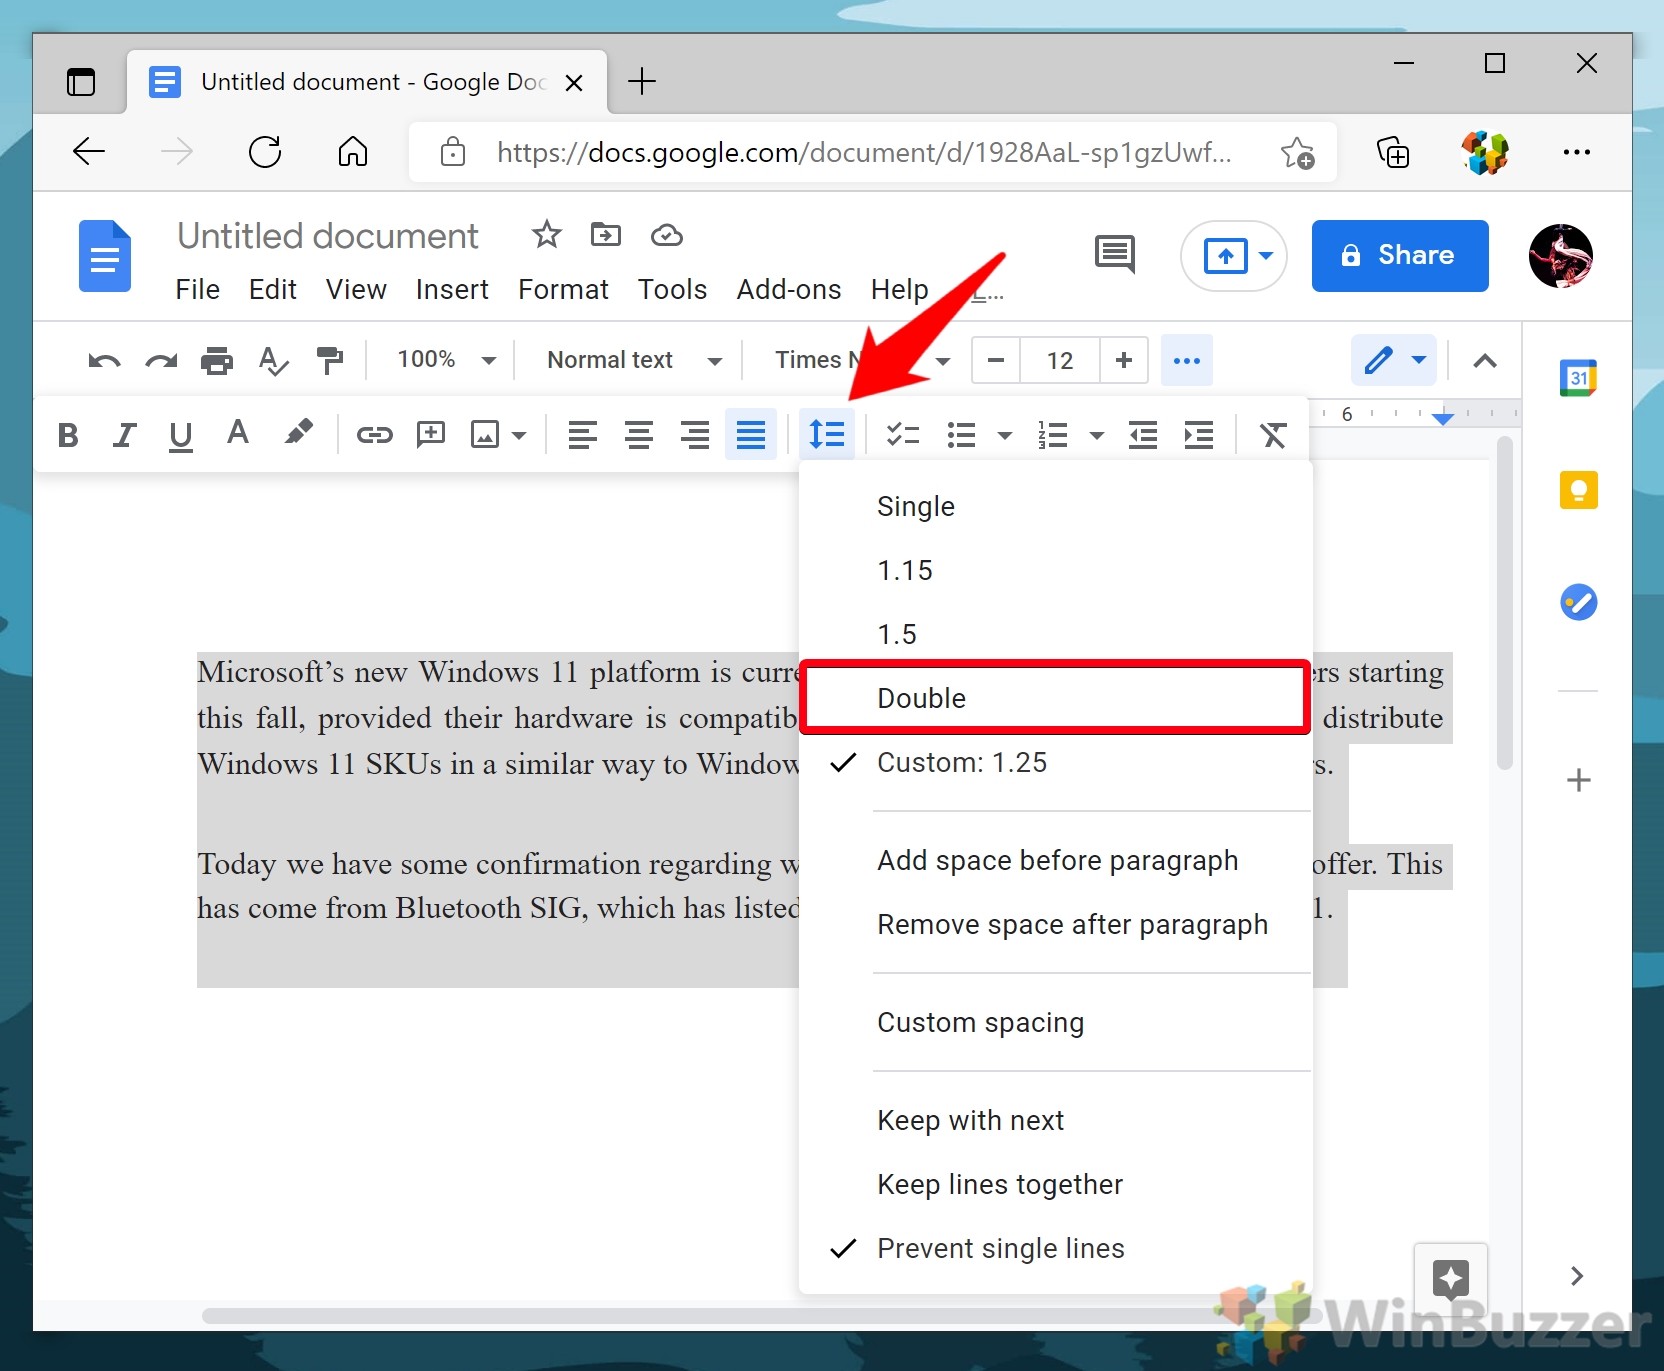Expand bulleted list options arrow
The image size is (1664, 1371).
pos(1005,435)
